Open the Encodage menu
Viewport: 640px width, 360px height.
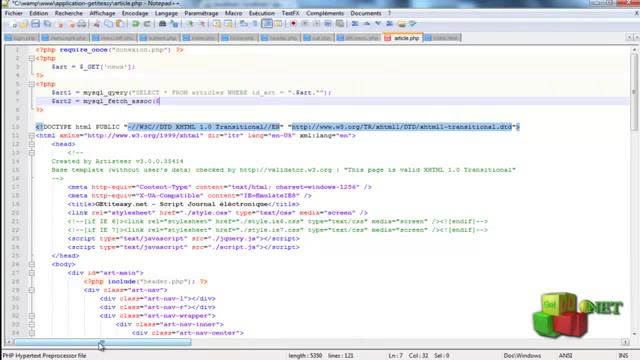(135, 13)
